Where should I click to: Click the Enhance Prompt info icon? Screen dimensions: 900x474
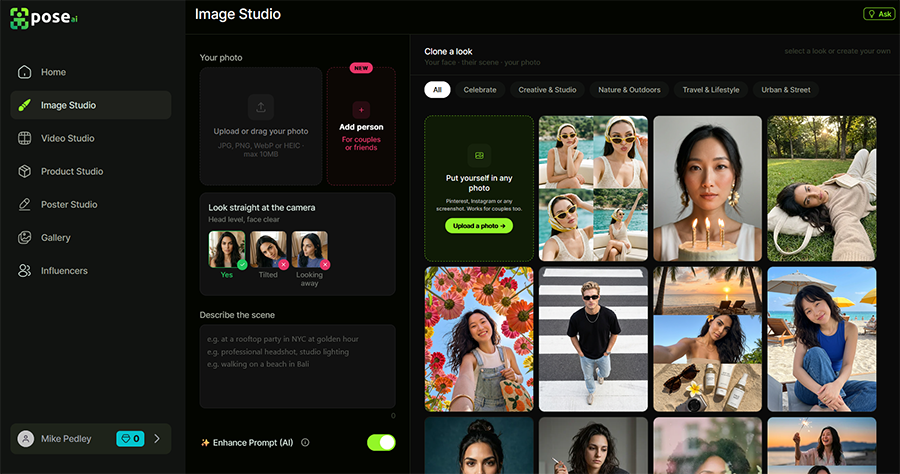305,442
